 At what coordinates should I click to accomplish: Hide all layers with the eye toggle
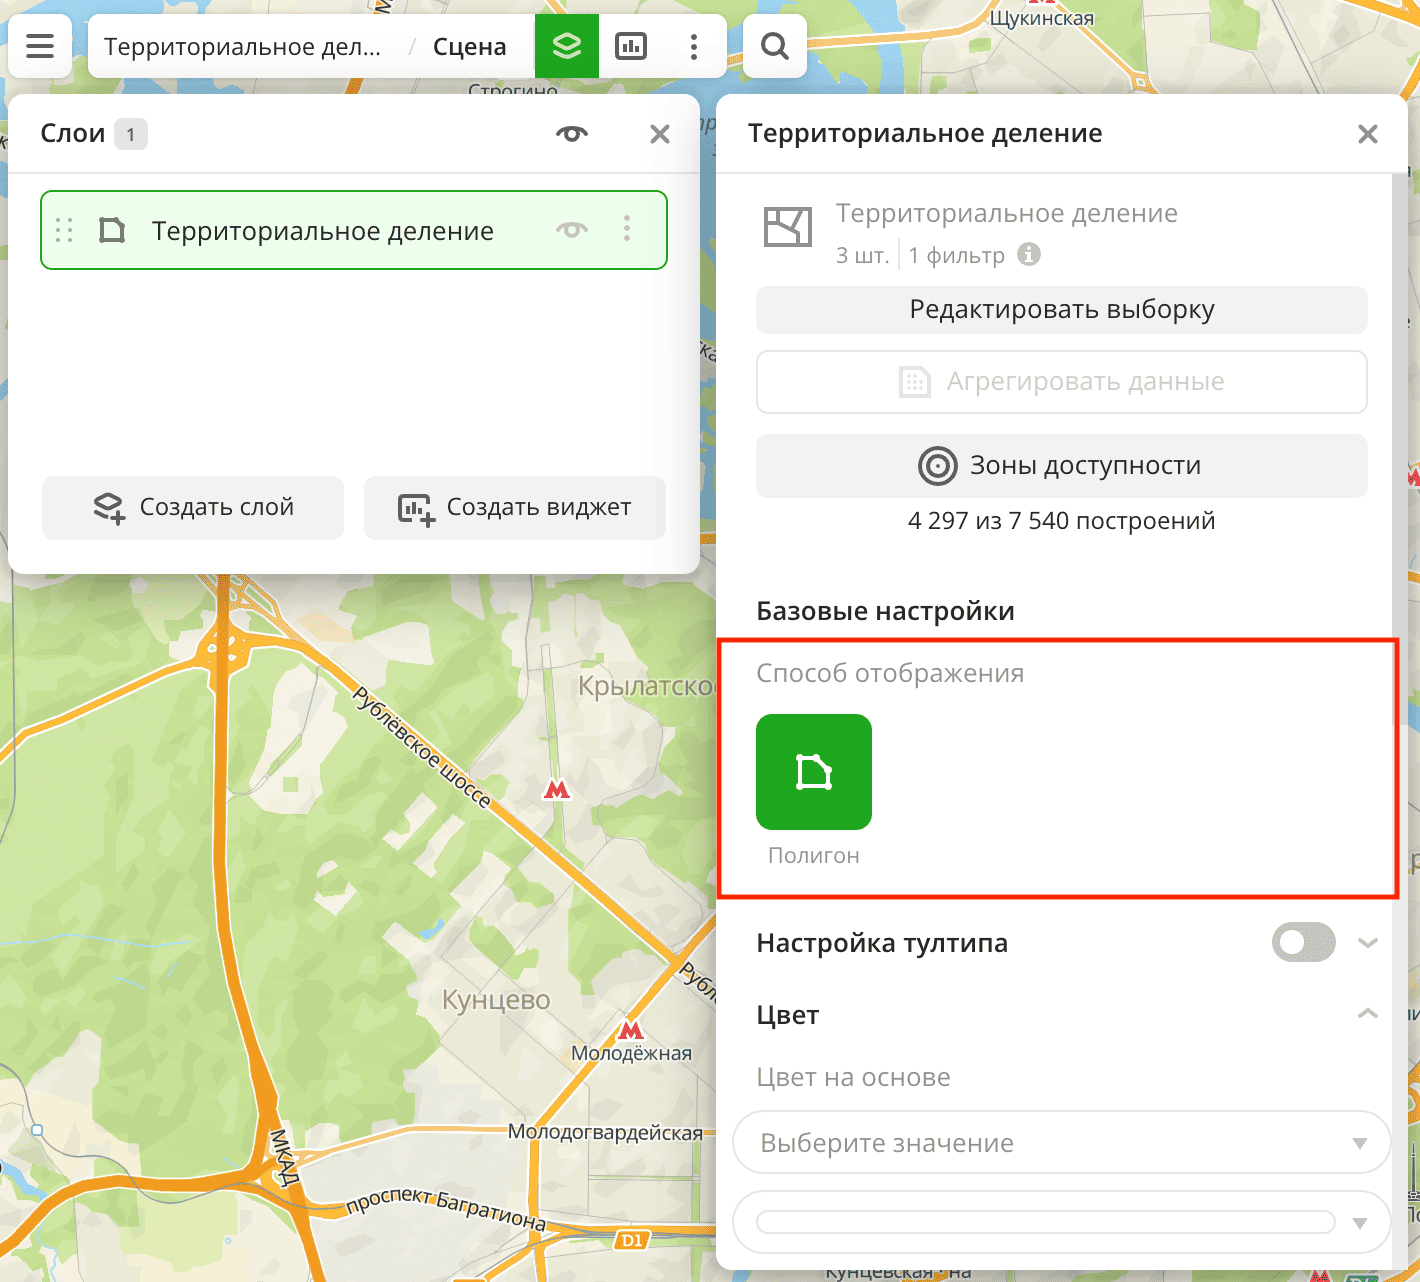pyautogui.click(x=570, y=133)
